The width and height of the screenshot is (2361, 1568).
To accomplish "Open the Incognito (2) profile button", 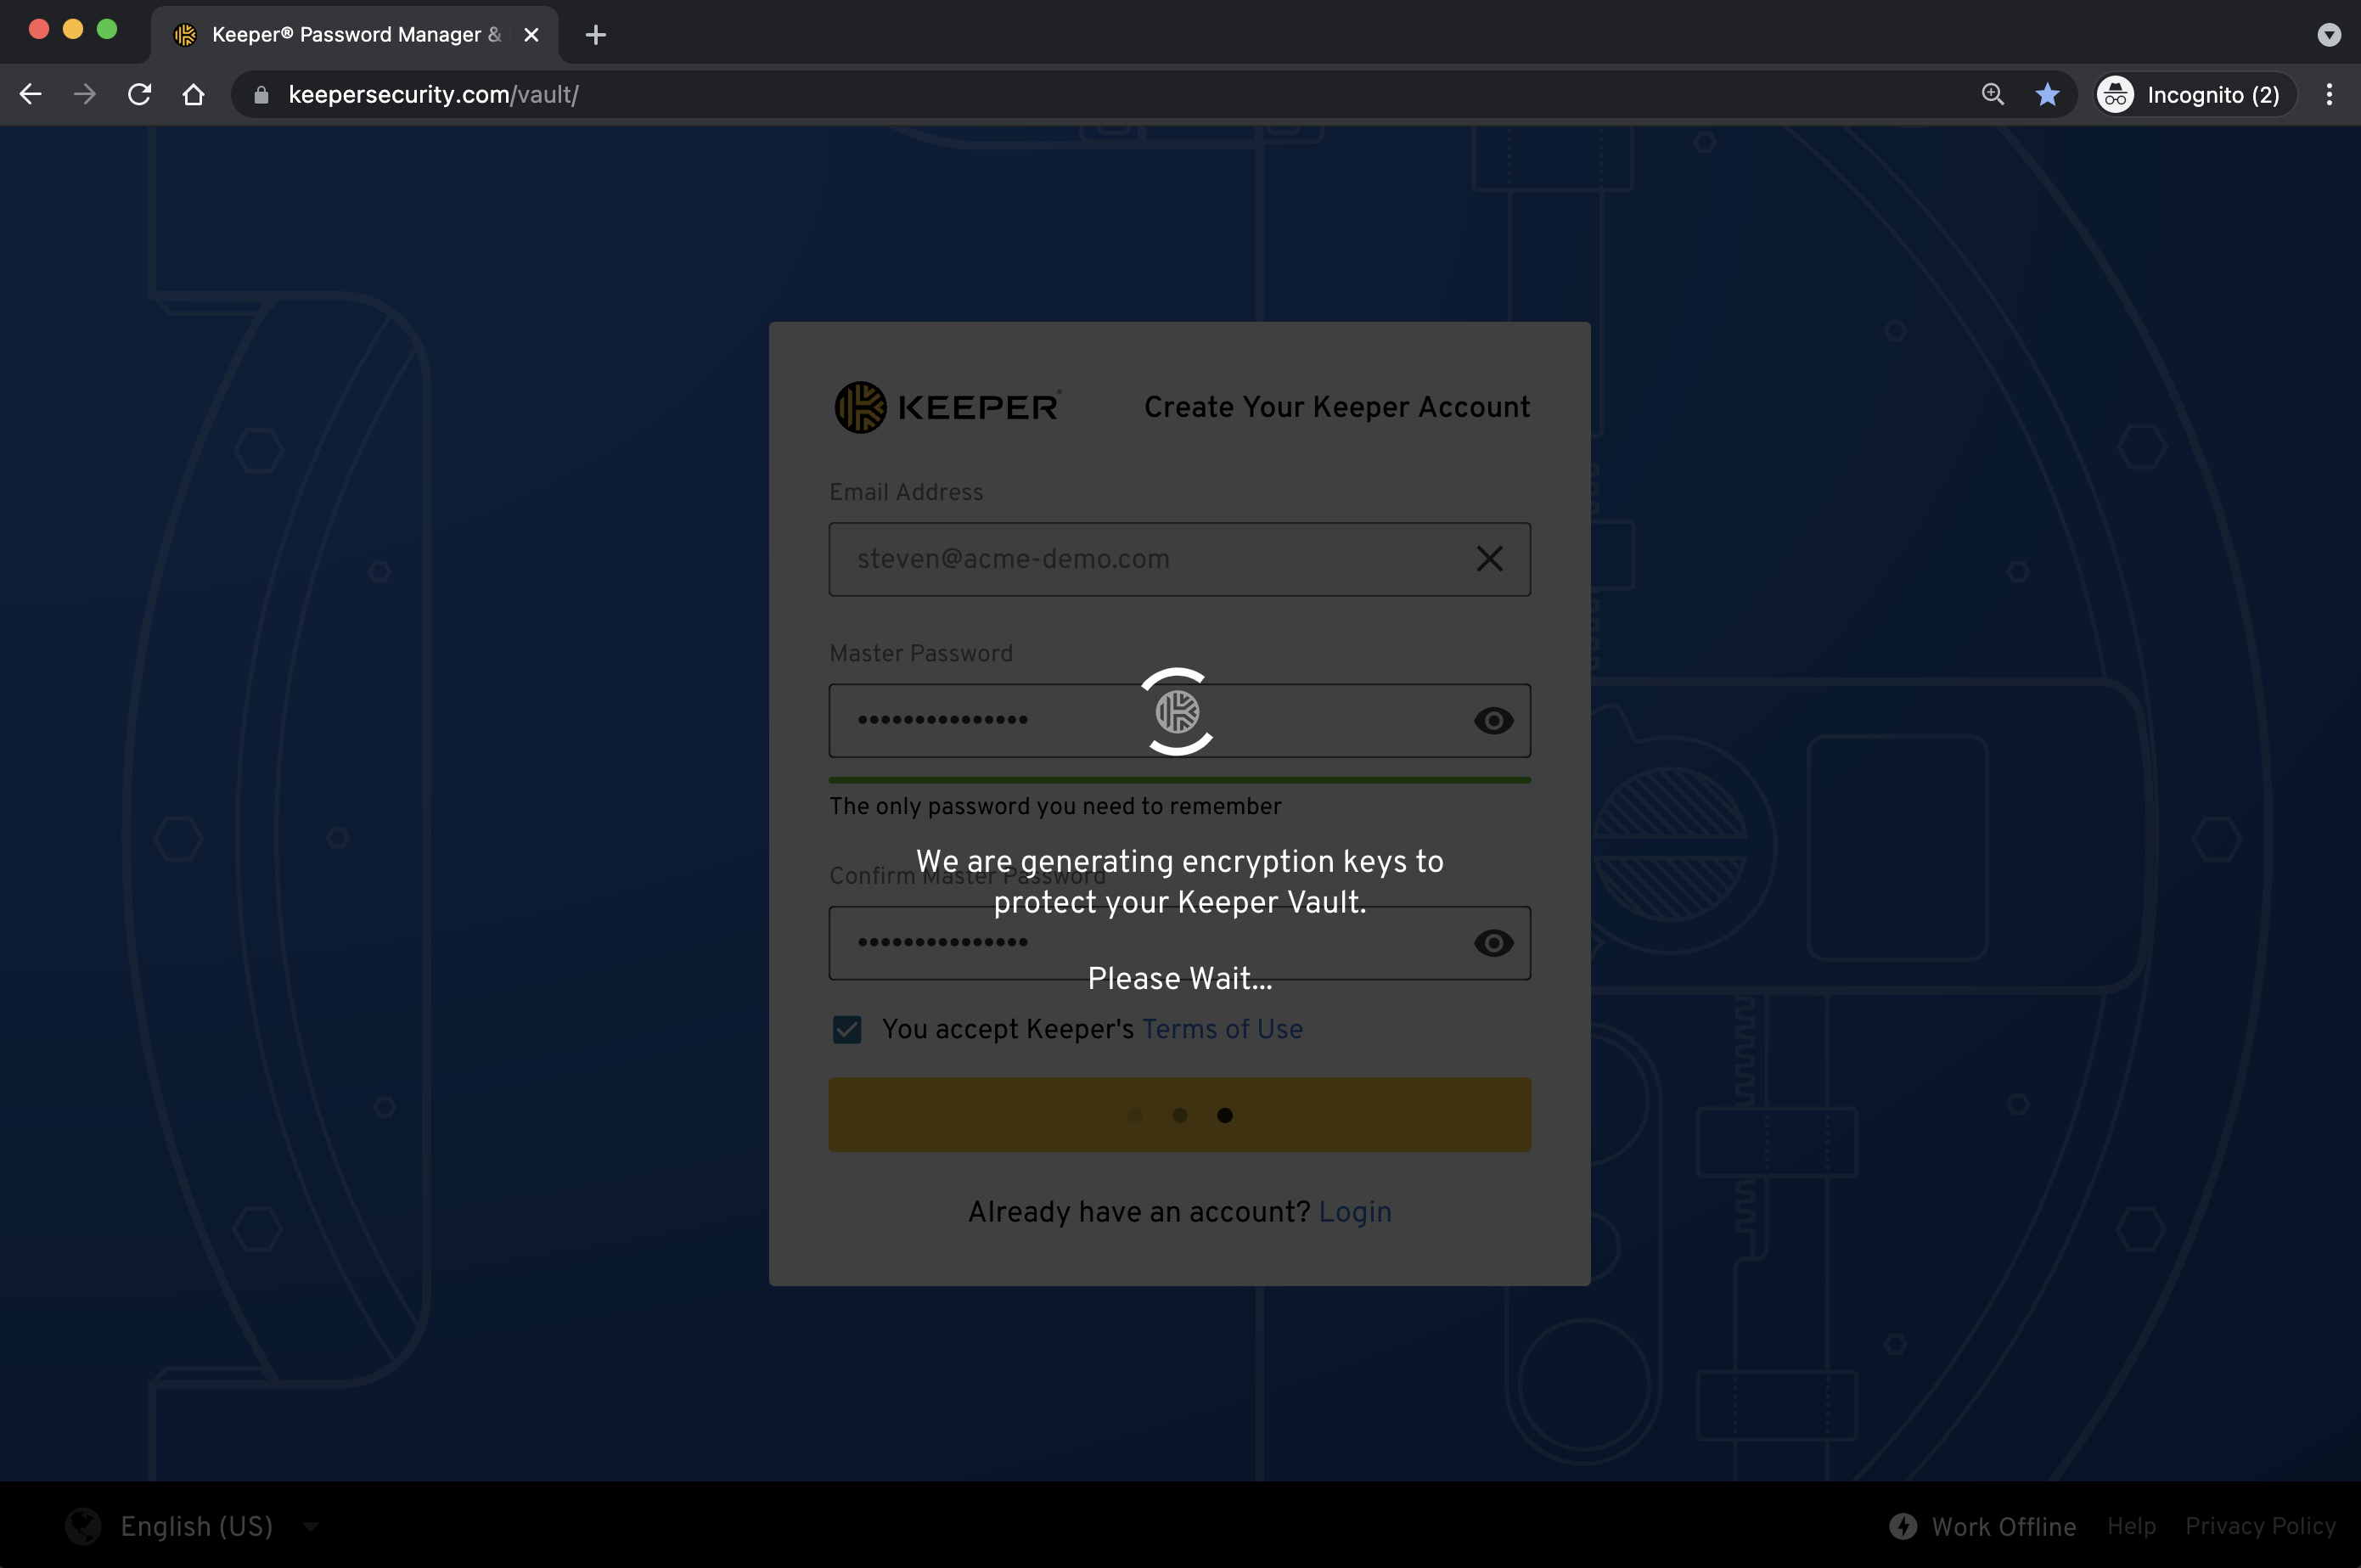I will pyautogui.click(x=2195, y=94).
